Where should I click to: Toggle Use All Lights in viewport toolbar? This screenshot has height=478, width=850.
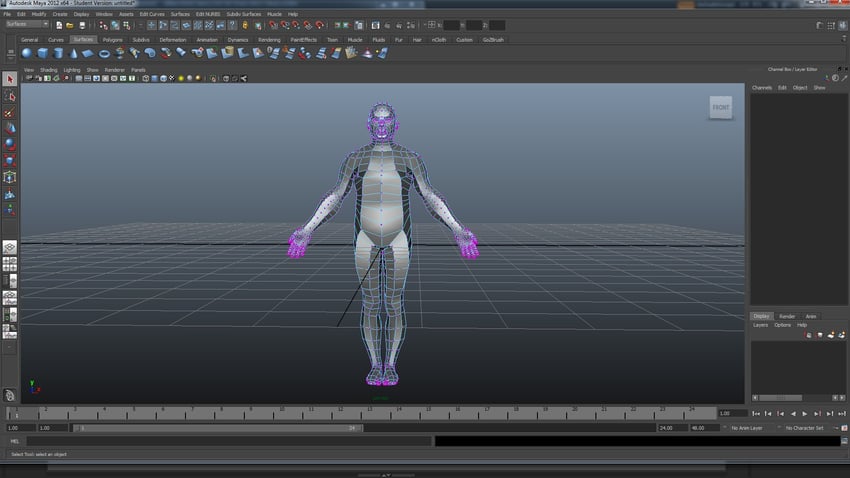coord(181,79)
